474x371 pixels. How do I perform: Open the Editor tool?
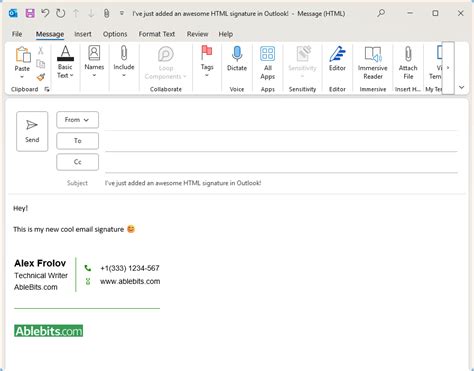point(337,59)
